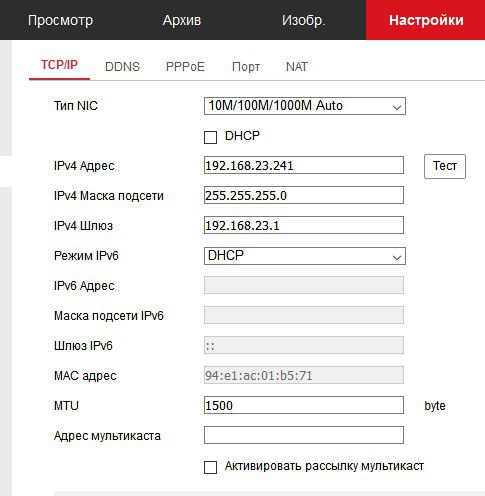Image resolution: width=485 pixels, height=496 pixels.
Task: Enable the DHCP checkbox
Action: tap(210, 137)
